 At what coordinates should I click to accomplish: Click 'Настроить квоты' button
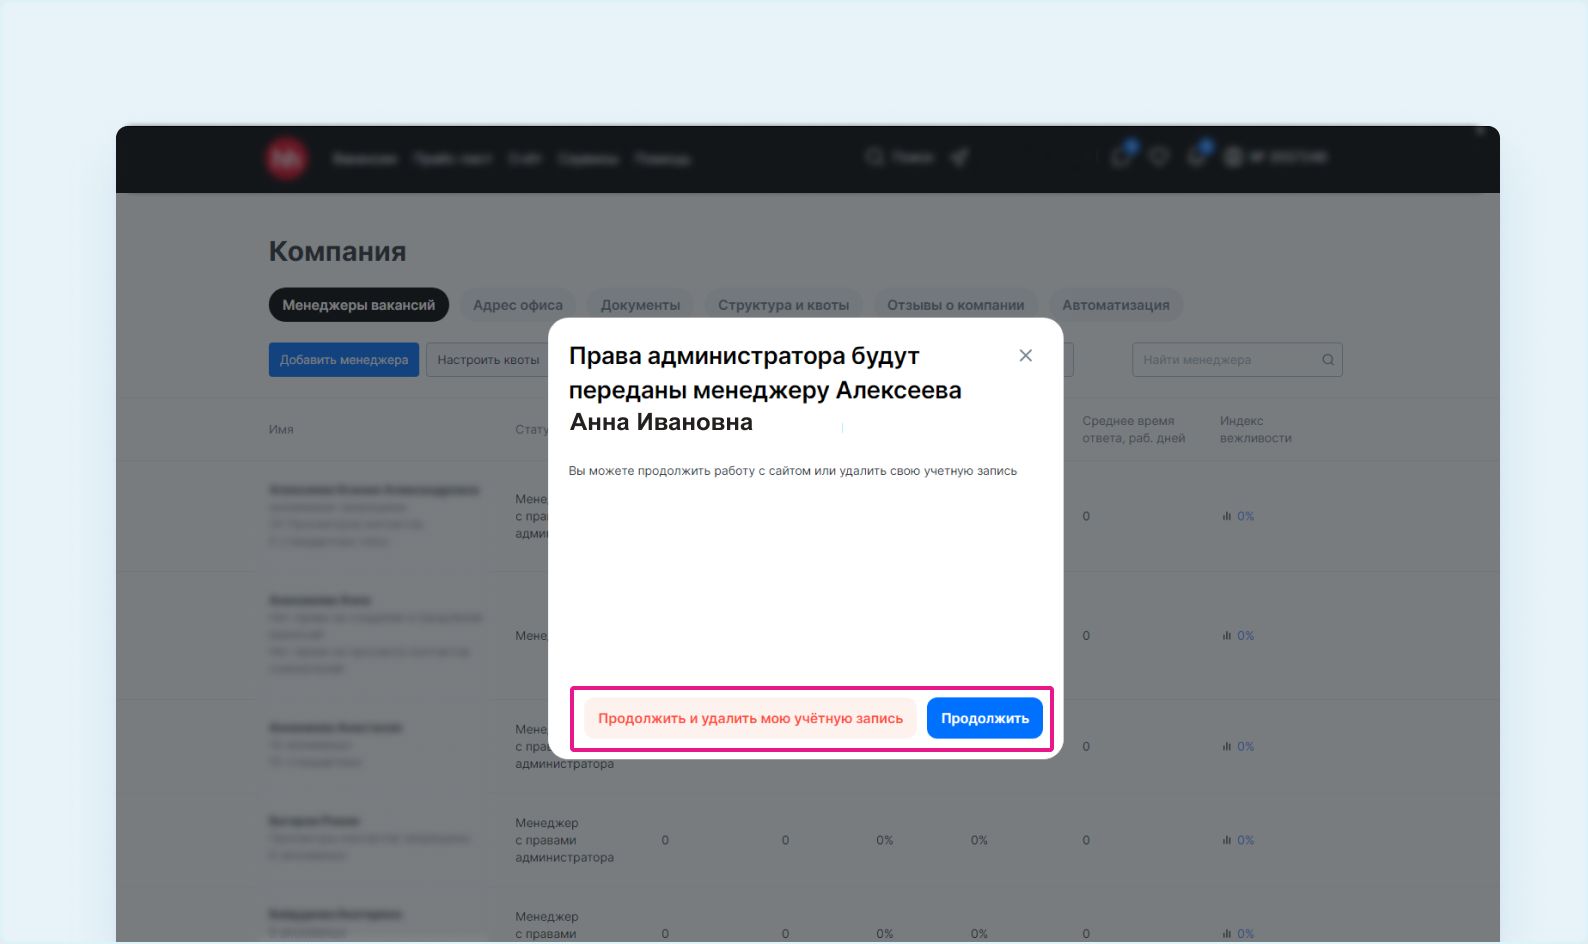pyautogui.click(x=488, y=360)
